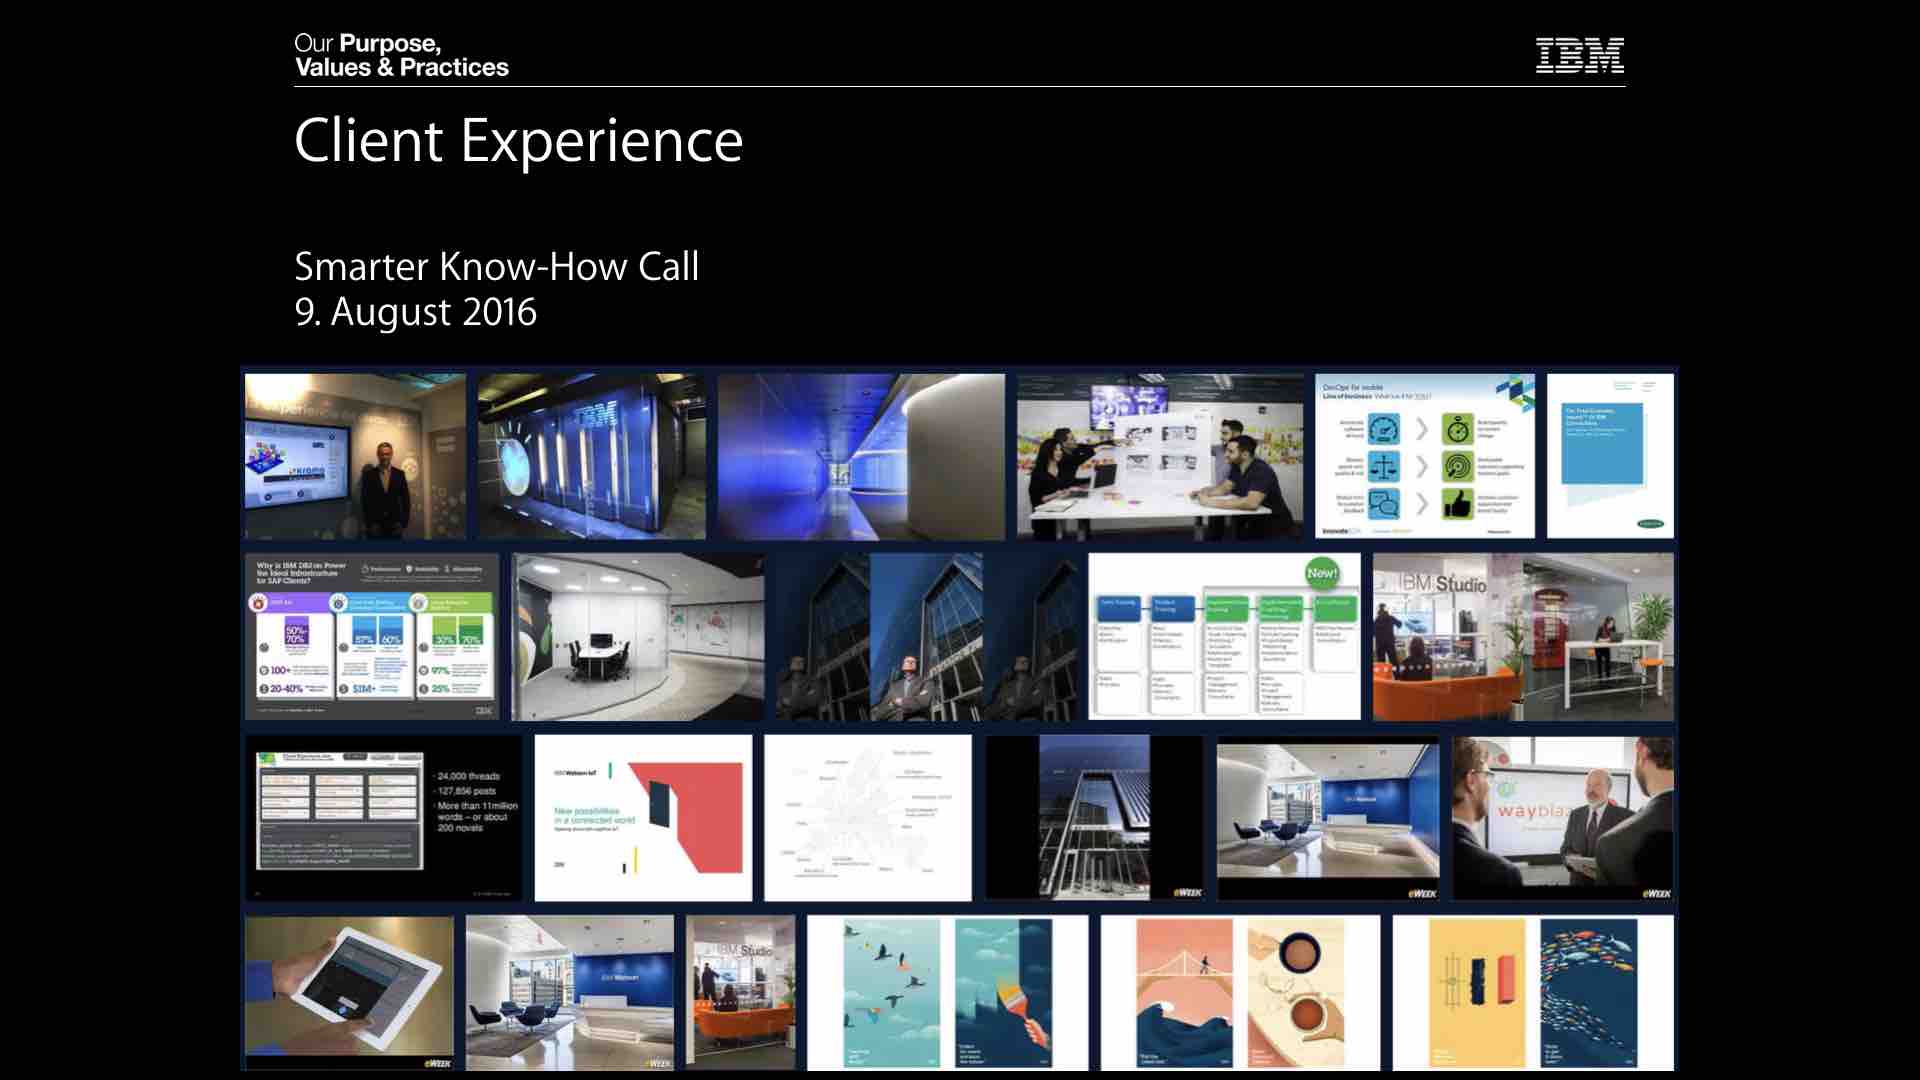Select the 'Client Experience' slide title

click(x=518, y=140)
